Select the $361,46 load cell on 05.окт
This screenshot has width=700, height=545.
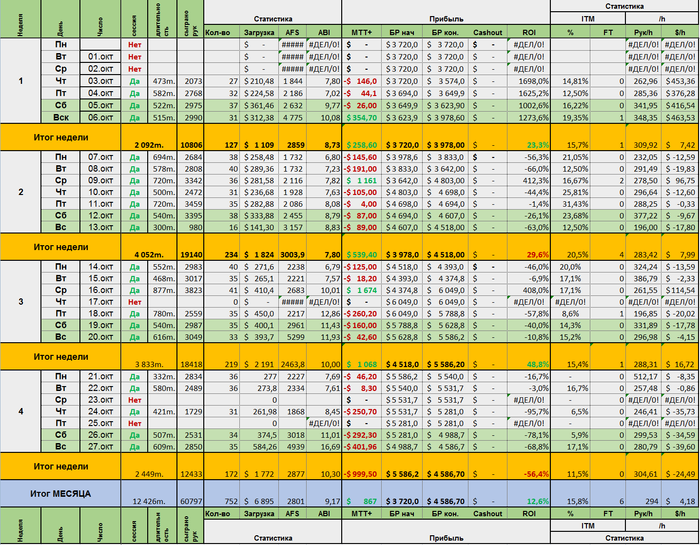(x=259, y=106)
